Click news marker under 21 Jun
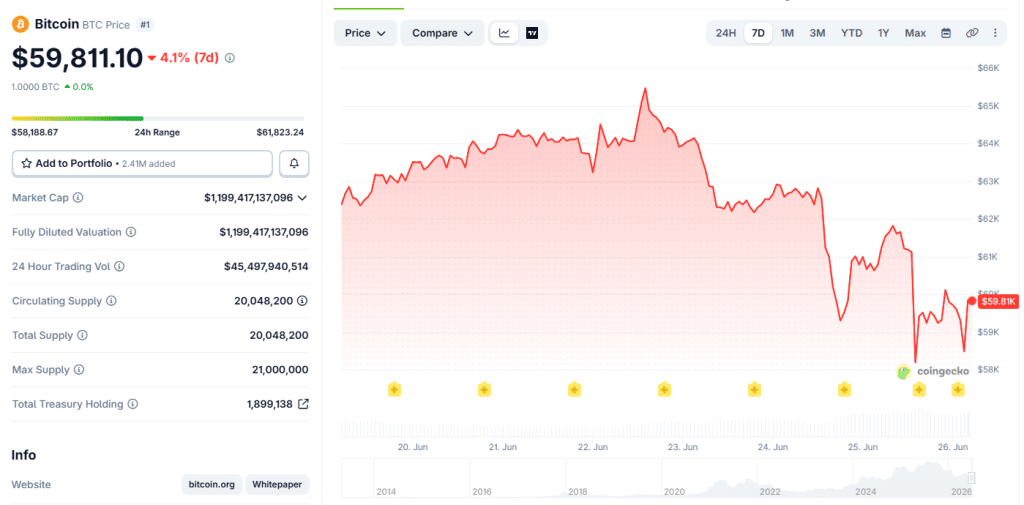Screen dimensions: 1024x505 click(x=484, y=389)
